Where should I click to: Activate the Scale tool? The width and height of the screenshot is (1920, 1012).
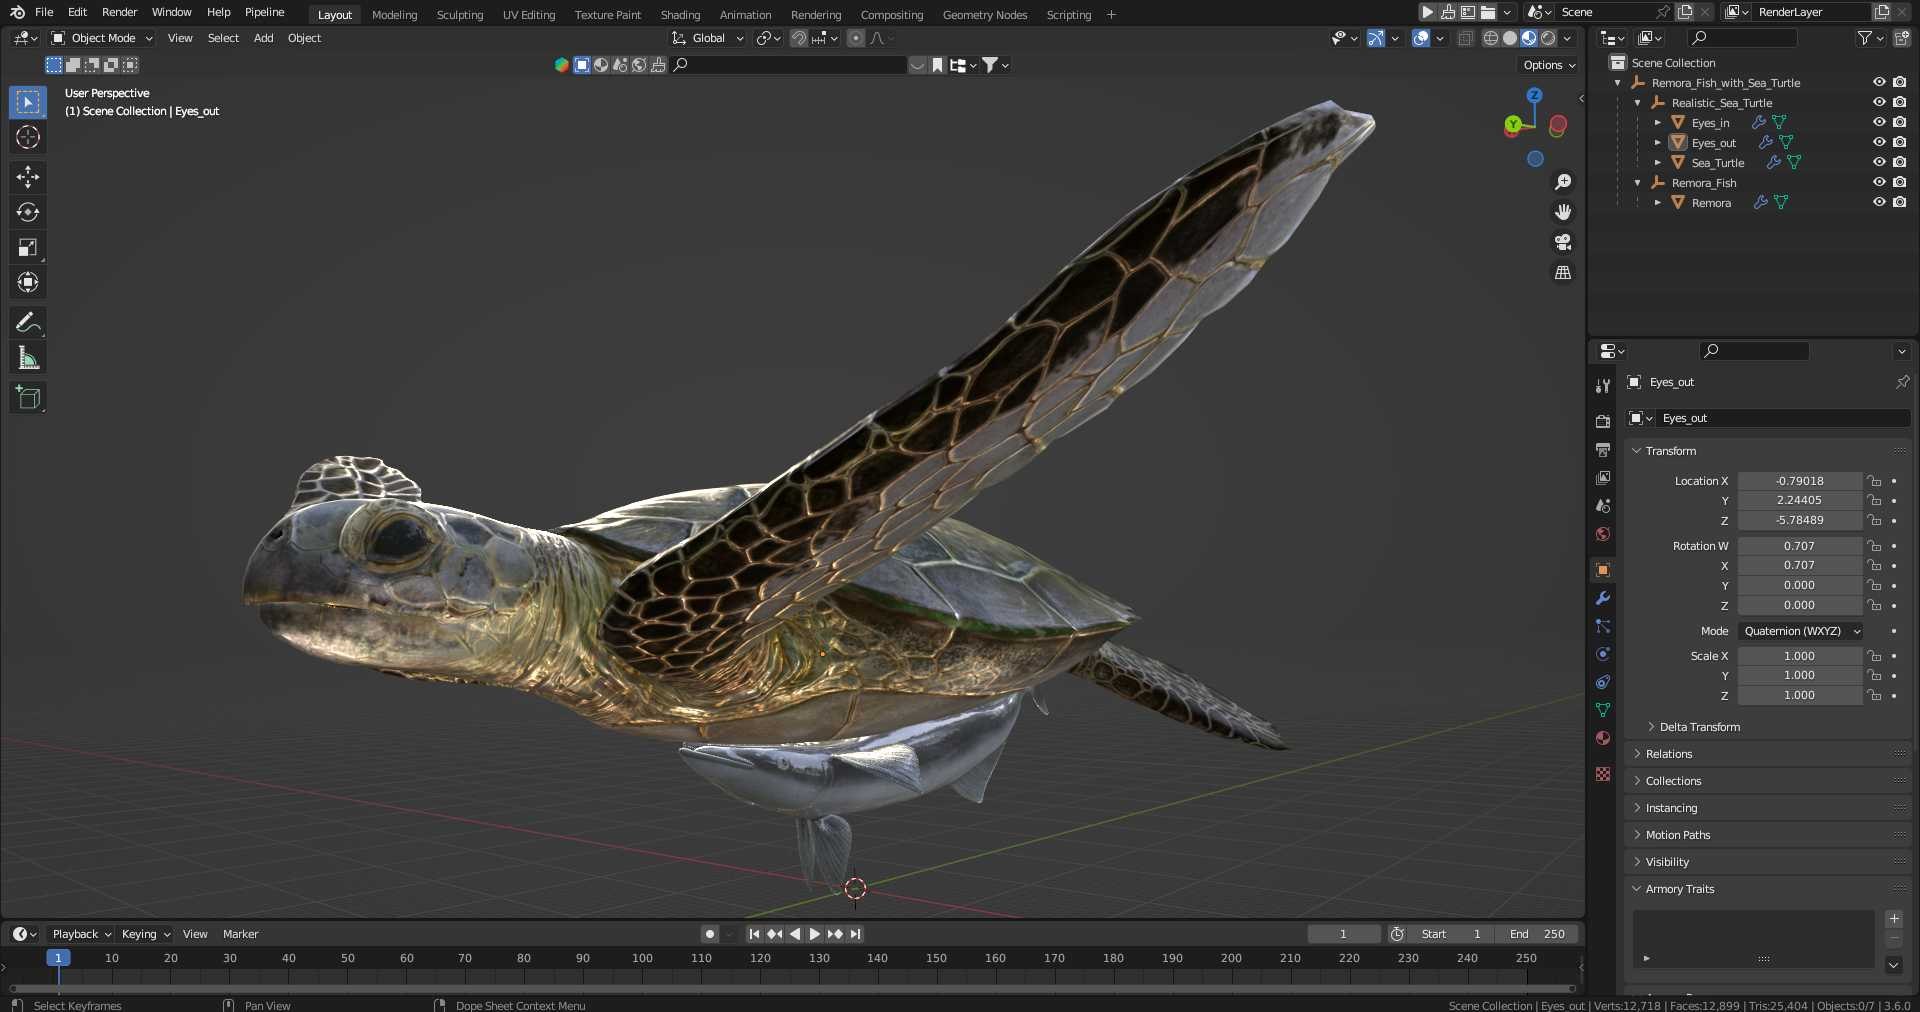28,247
